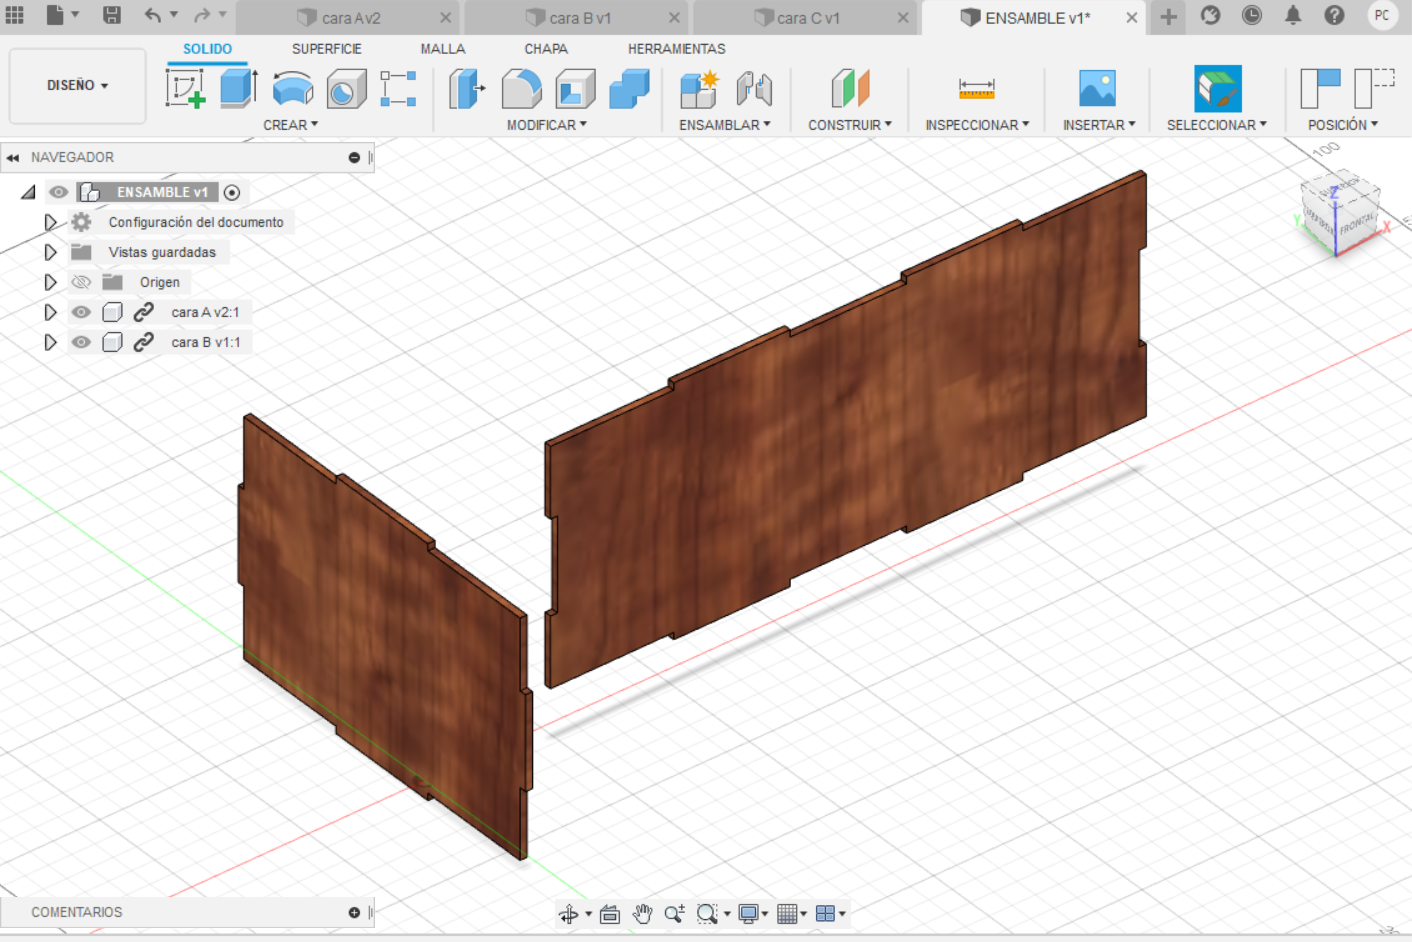Open the notifications bell

(1293, 15)
